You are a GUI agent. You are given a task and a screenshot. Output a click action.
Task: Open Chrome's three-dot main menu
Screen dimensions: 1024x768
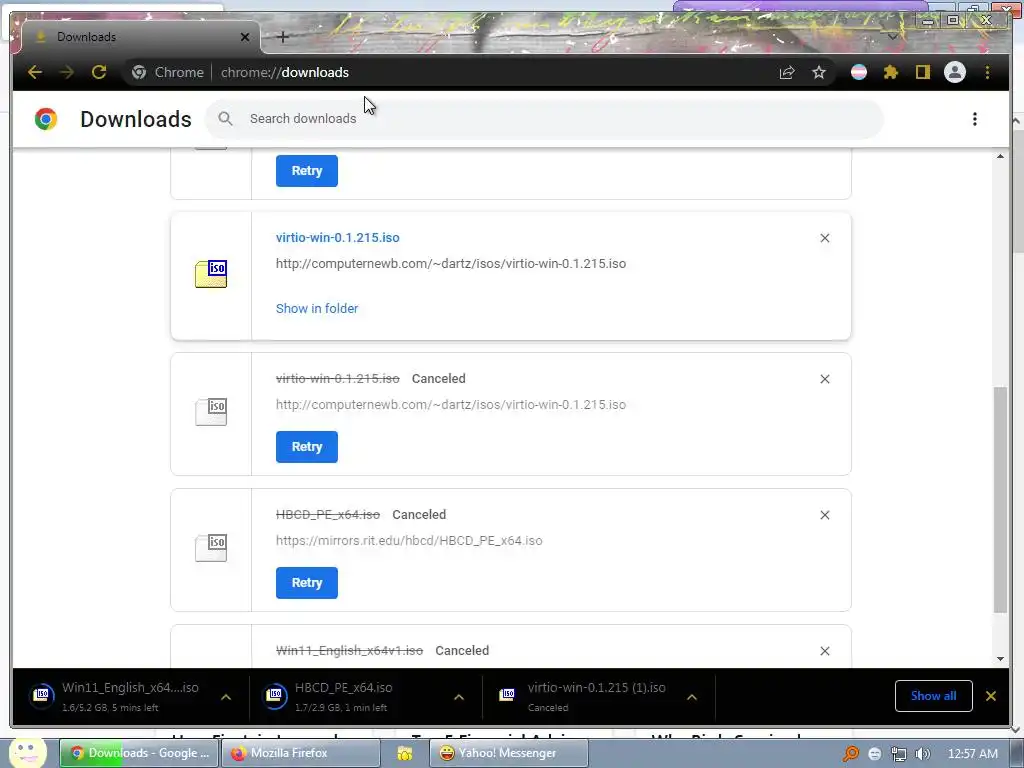click(987, 72)
